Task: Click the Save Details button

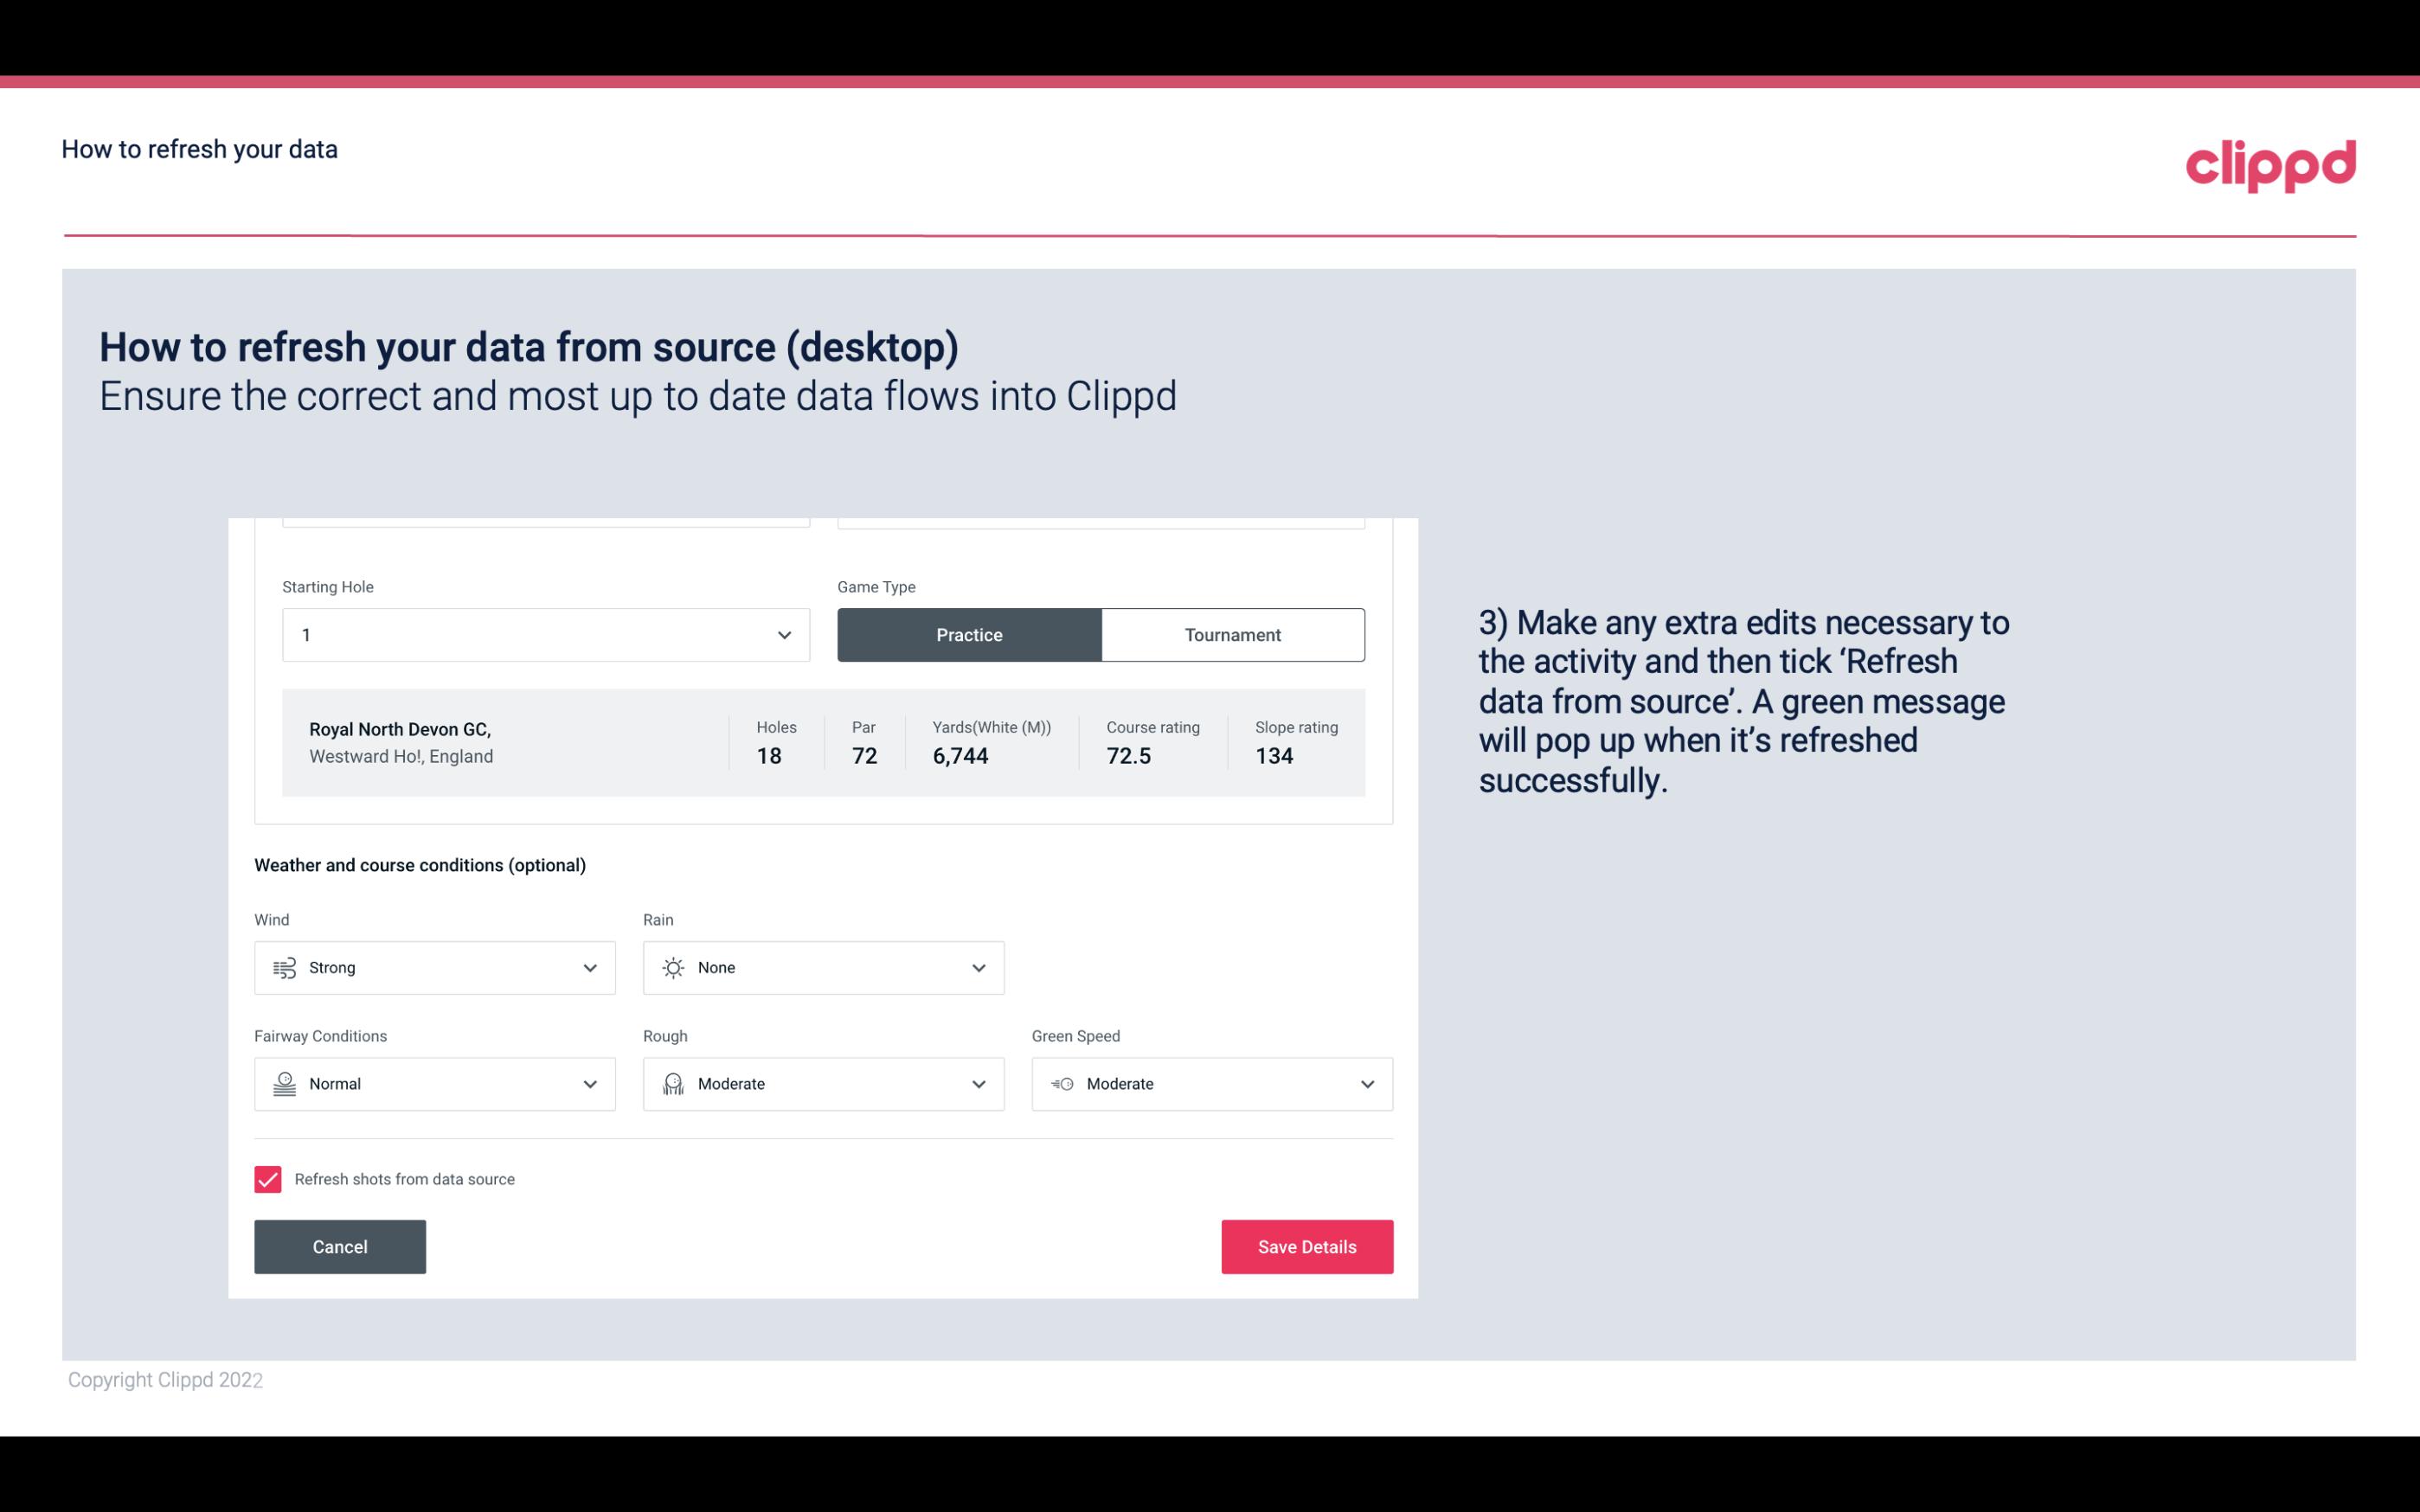Action: click(1306, 1247)
